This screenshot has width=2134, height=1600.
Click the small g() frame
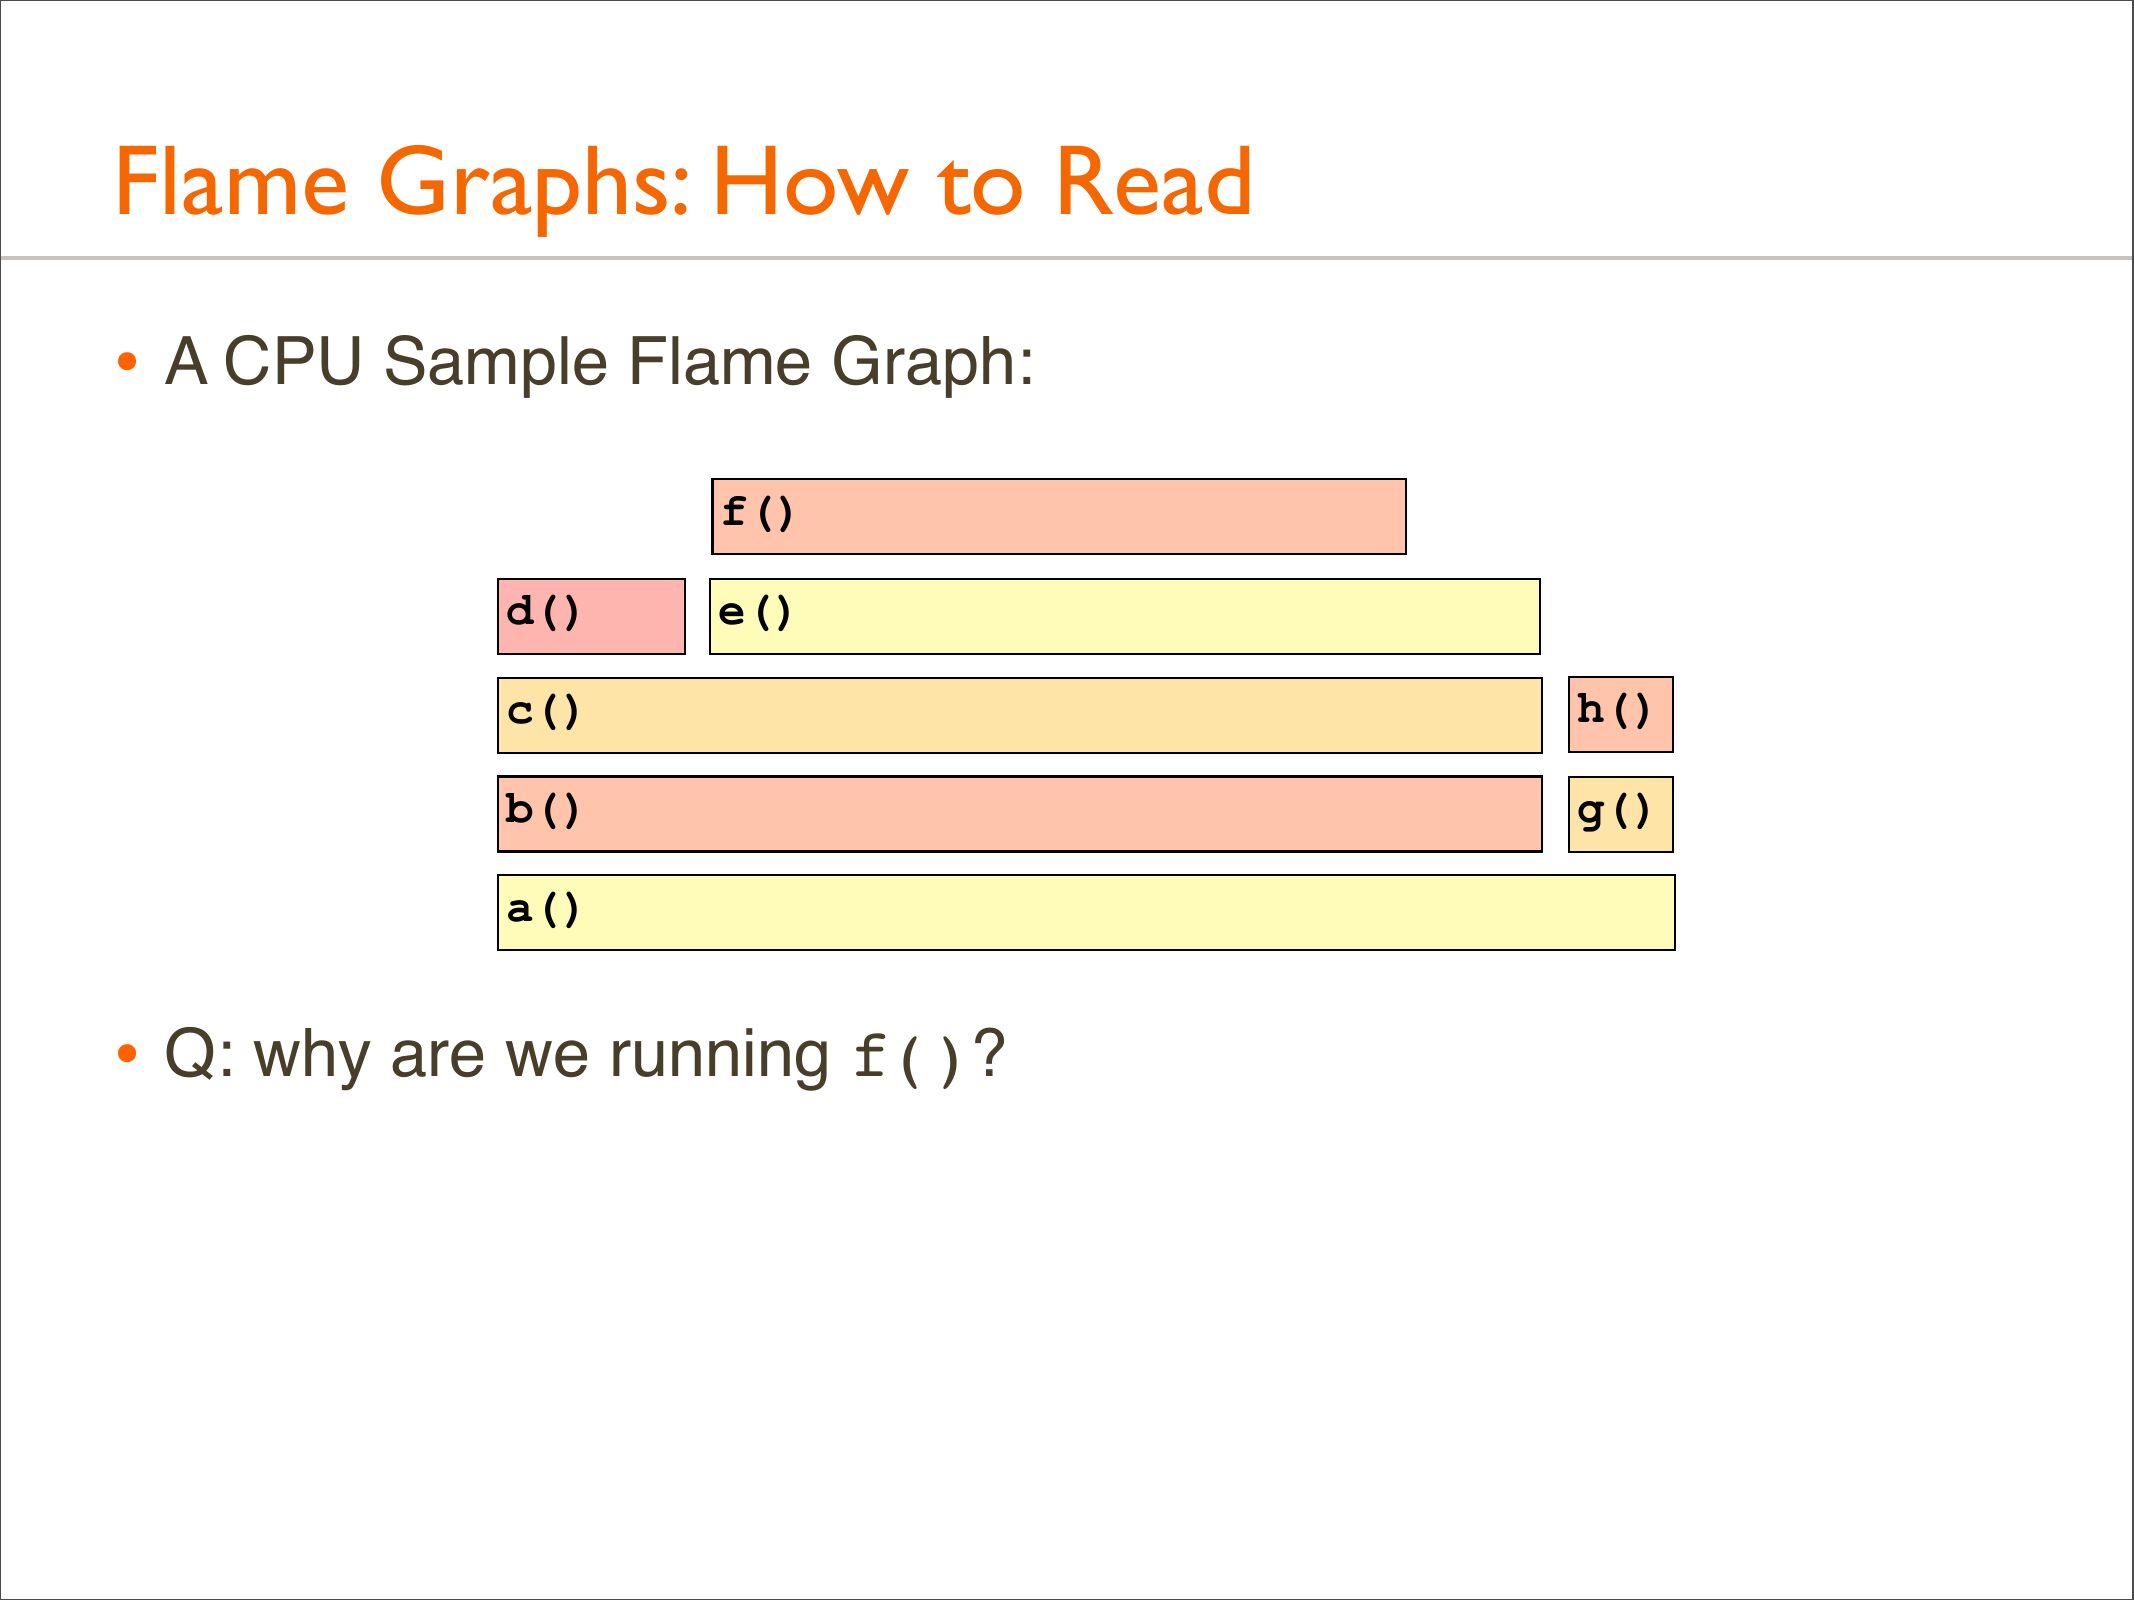click(1620, 814)
